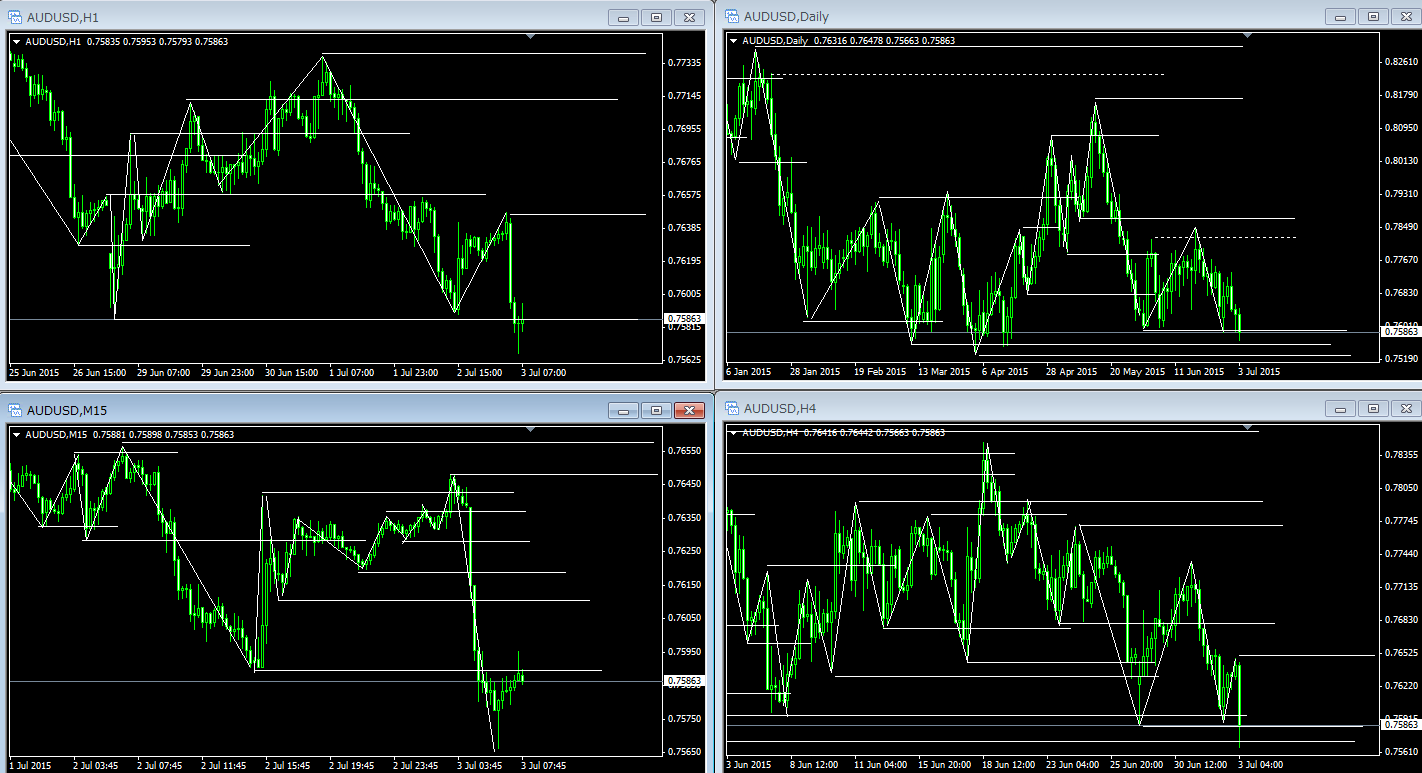Image resolution: width=1422 pixels, height=773 pixels.
Task: Click the 0.75863 price tag on Daily chart
Action: [x=1399, y=331]
